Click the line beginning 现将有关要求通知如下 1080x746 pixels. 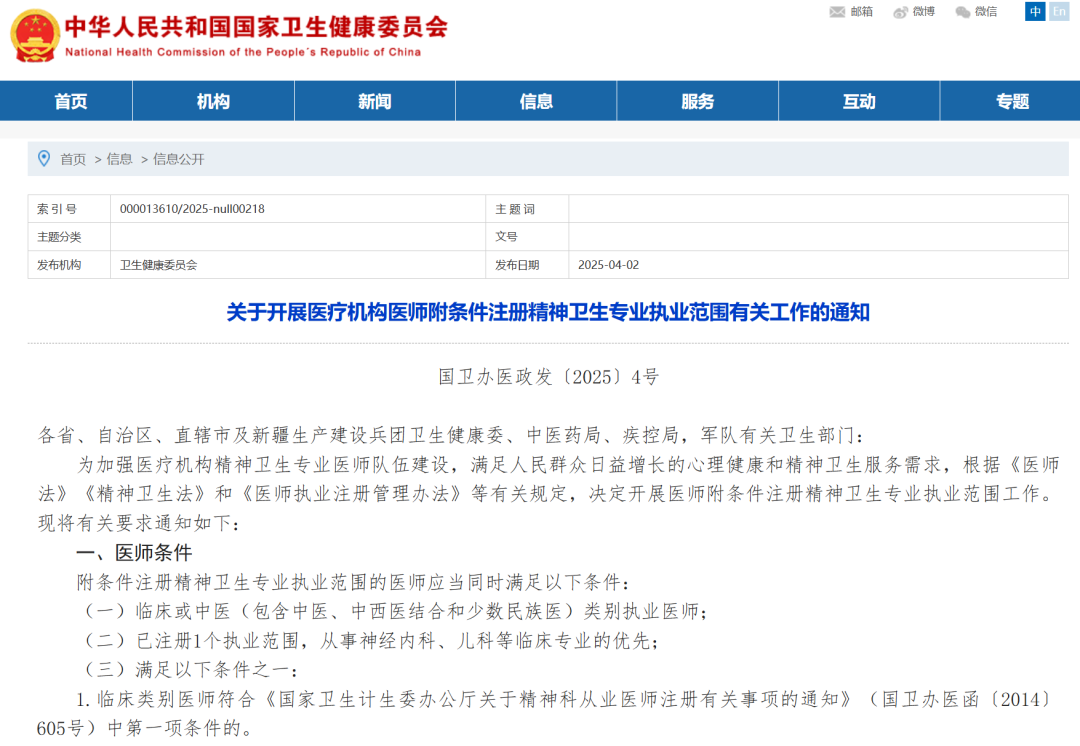pyautogui.click(x=139, y=524)
